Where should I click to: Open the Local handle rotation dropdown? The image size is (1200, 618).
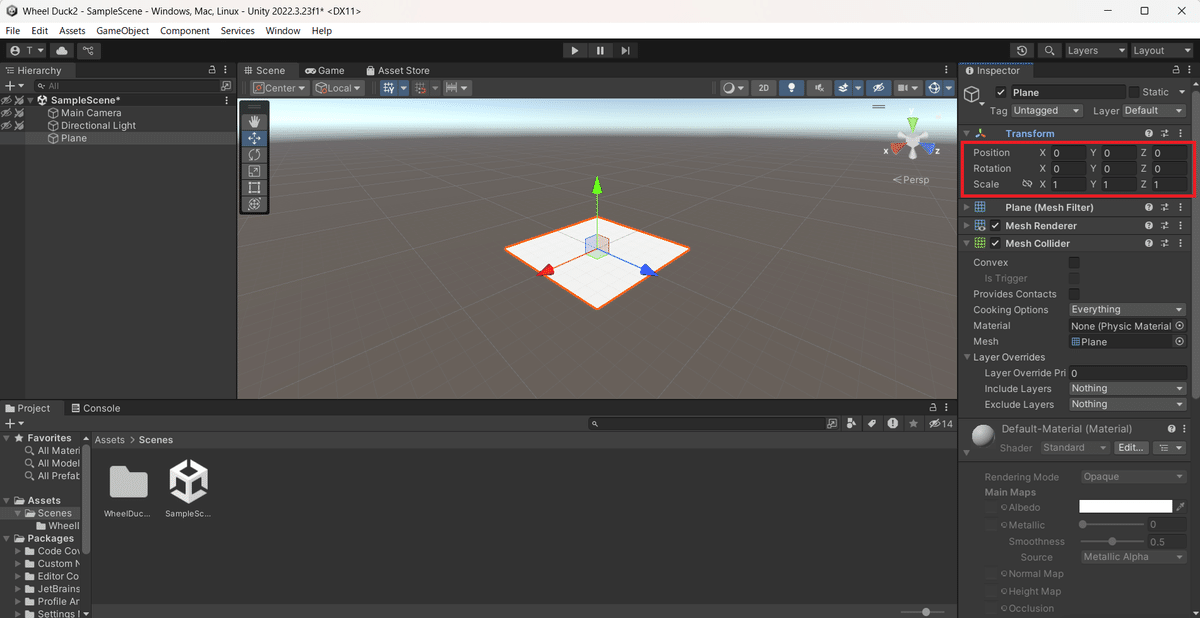tap(338, 88)
